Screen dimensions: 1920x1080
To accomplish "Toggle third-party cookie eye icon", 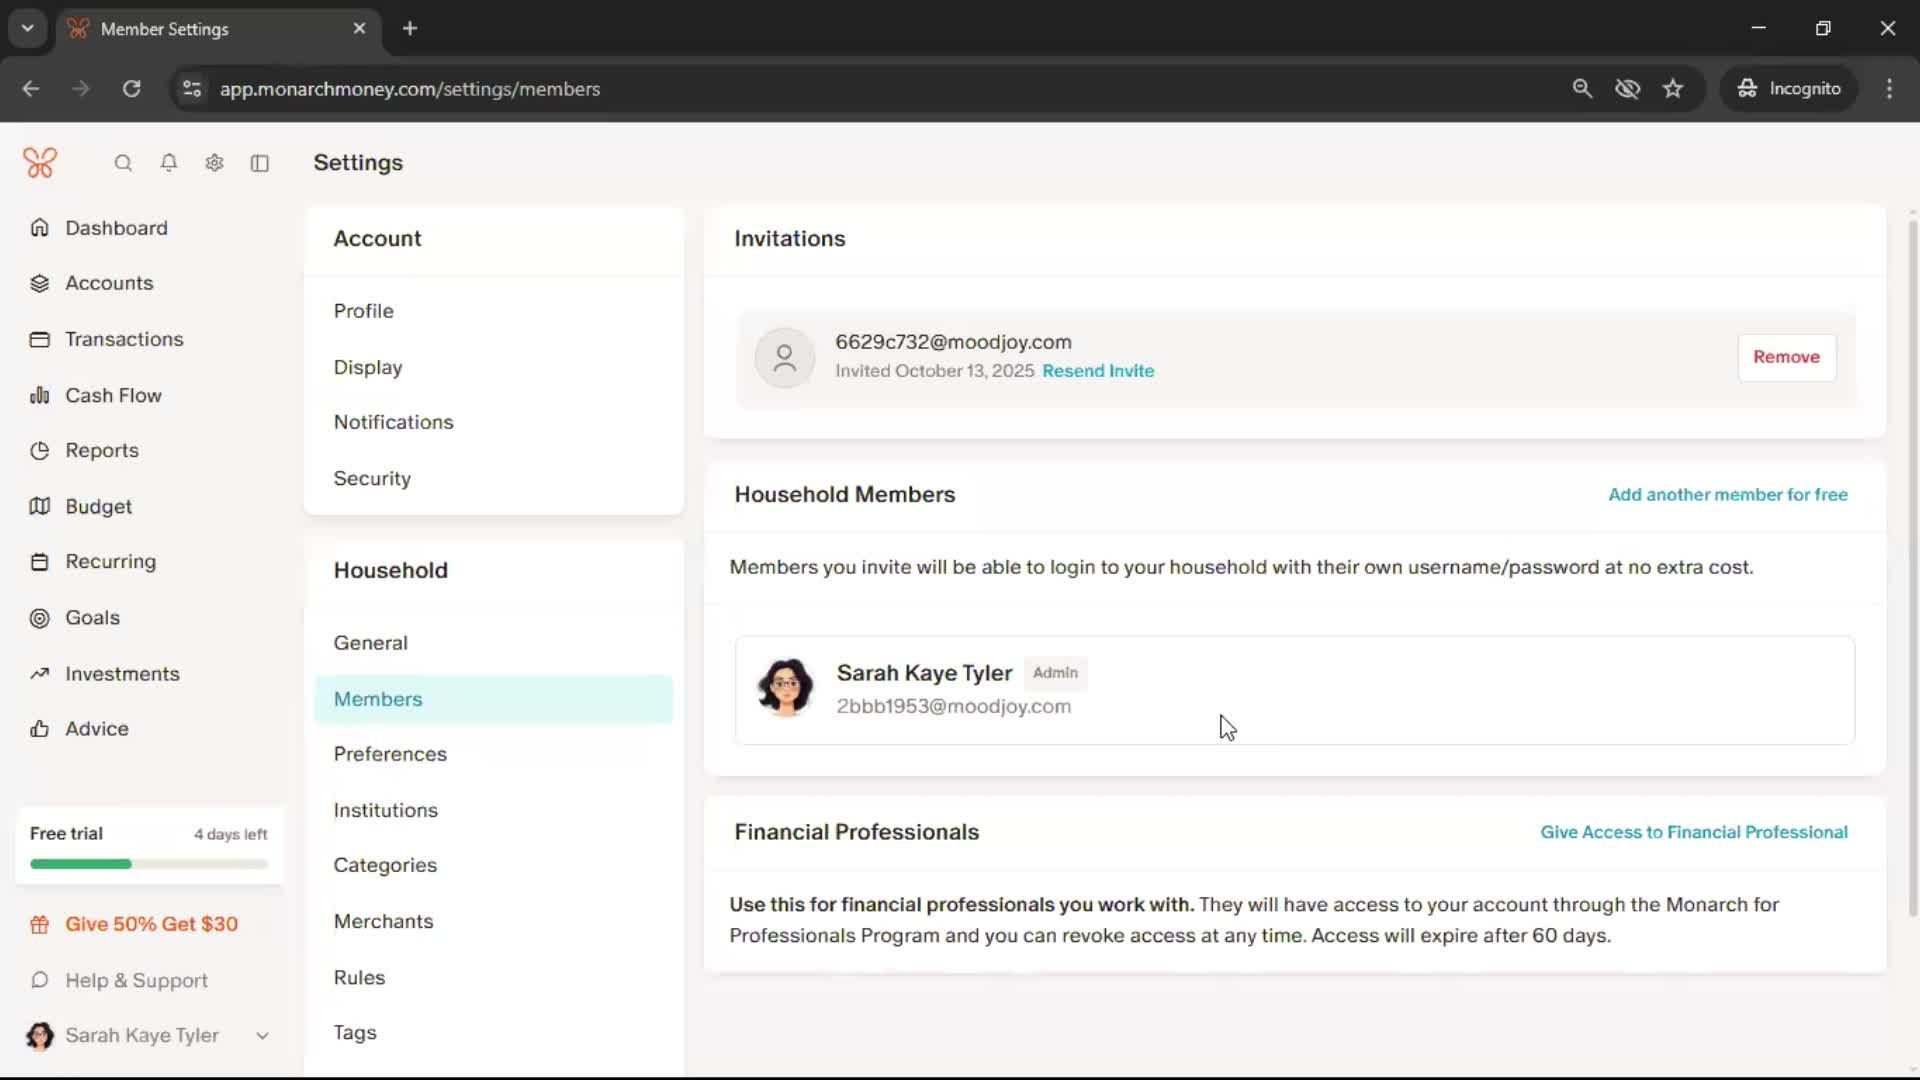I will (1627, 89).
